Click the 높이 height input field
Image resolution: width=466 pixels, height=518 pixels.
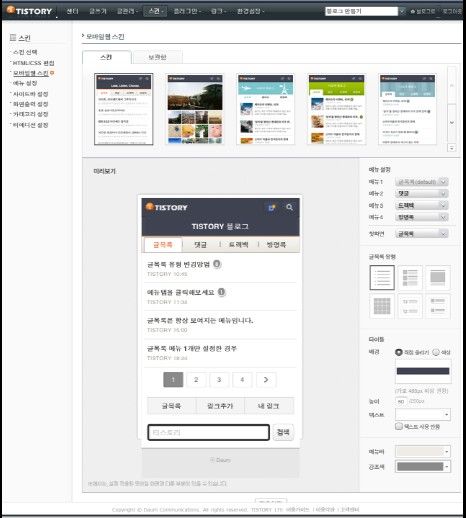coord(401,401)
